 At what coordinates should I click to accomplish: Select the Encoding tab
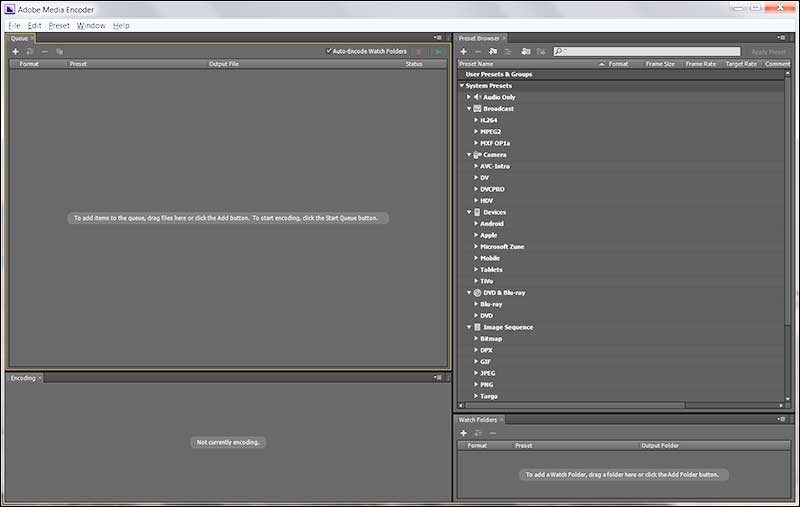coord(23,378)
